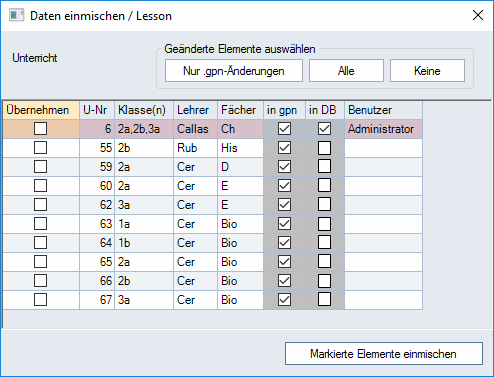Click the 'in DB' checkbox for lesson 6
The height and width of the screenshot is (377, 494).
pyautogui.click(x=324, y=129)
